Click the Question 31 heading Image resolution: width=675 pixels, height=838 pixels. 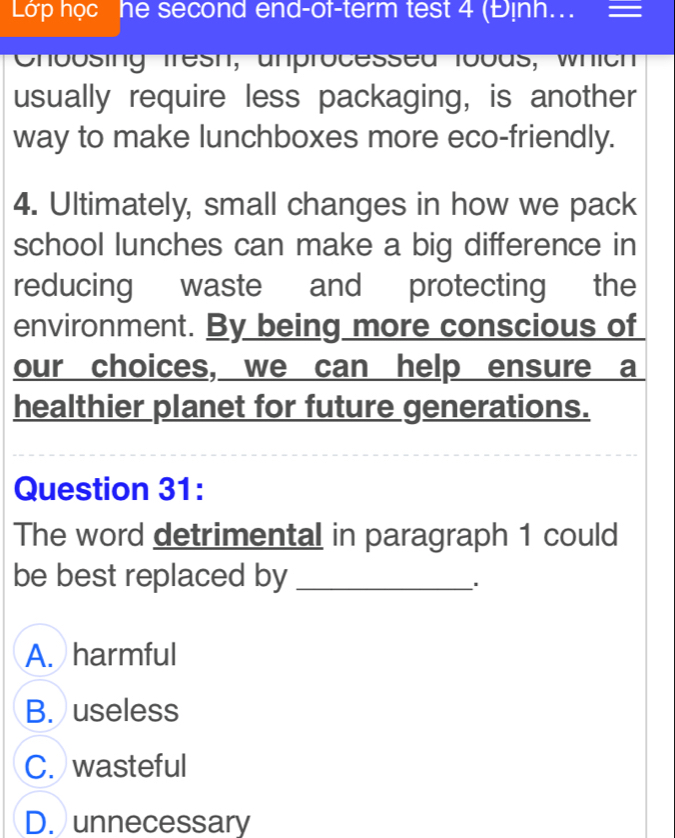(109, 489)
